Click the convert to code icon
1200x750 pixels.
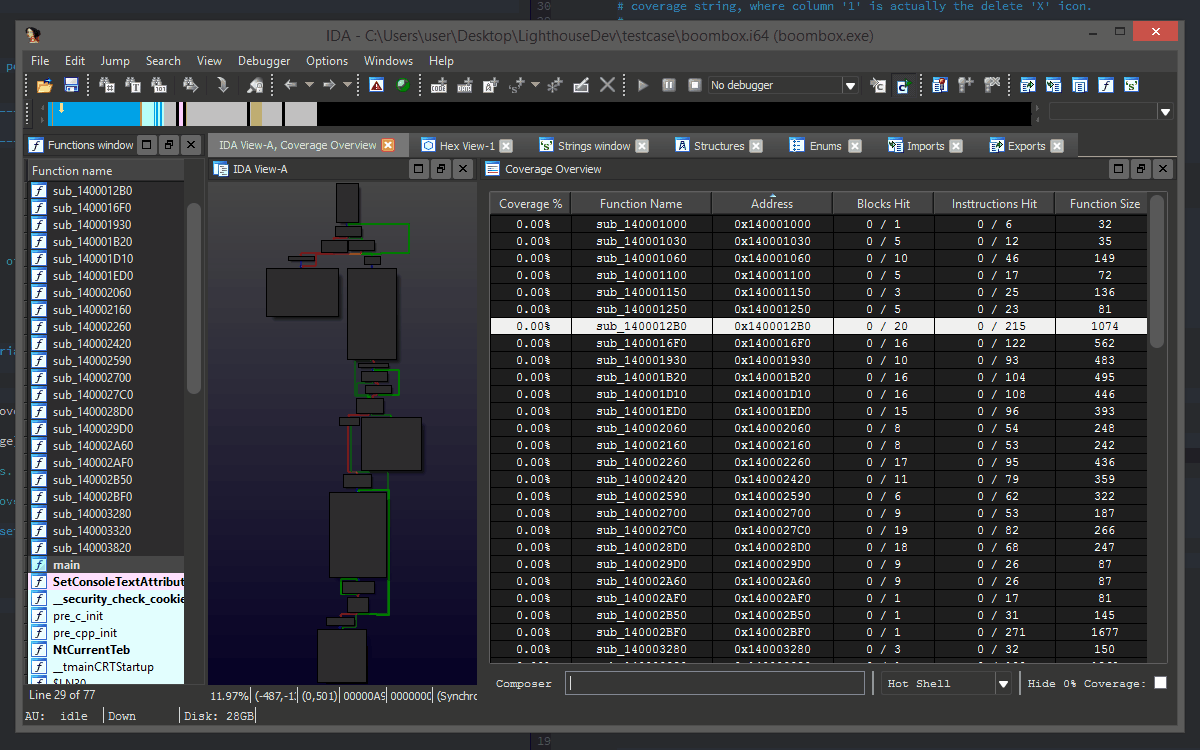coord(438,85)
